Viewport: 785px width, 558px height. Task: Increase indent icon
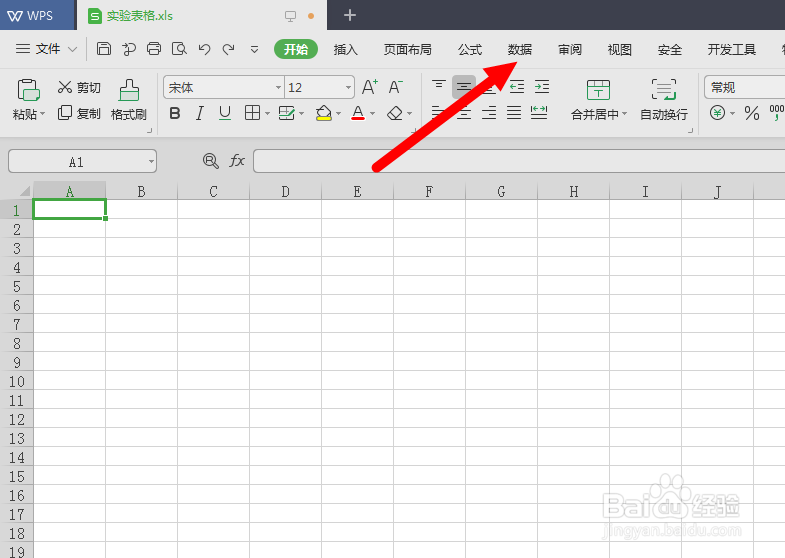coord(542,87)
